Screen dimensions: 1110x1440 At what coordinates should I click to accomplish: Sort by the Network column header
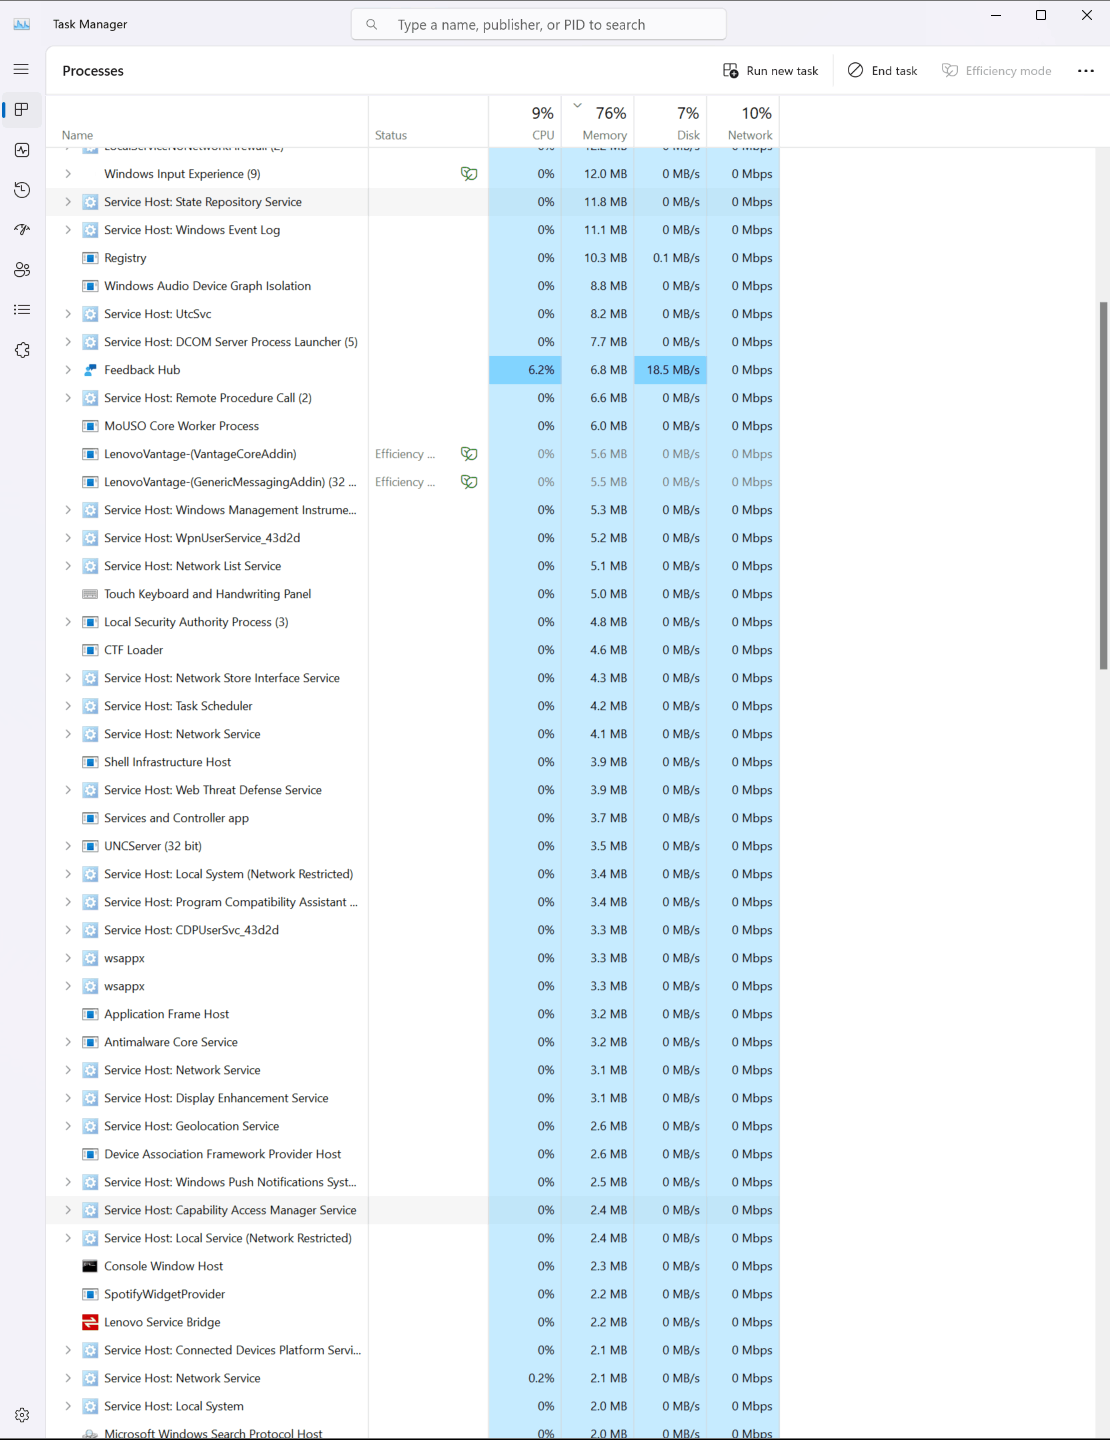pyautogui.click(x=743, y=122)
